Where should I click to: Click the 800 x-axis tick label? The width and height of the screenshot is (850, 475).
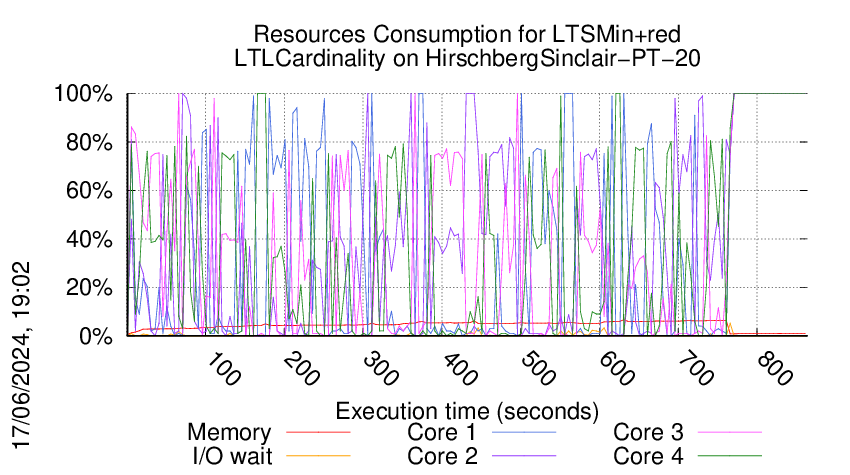(x=775, y=370)
